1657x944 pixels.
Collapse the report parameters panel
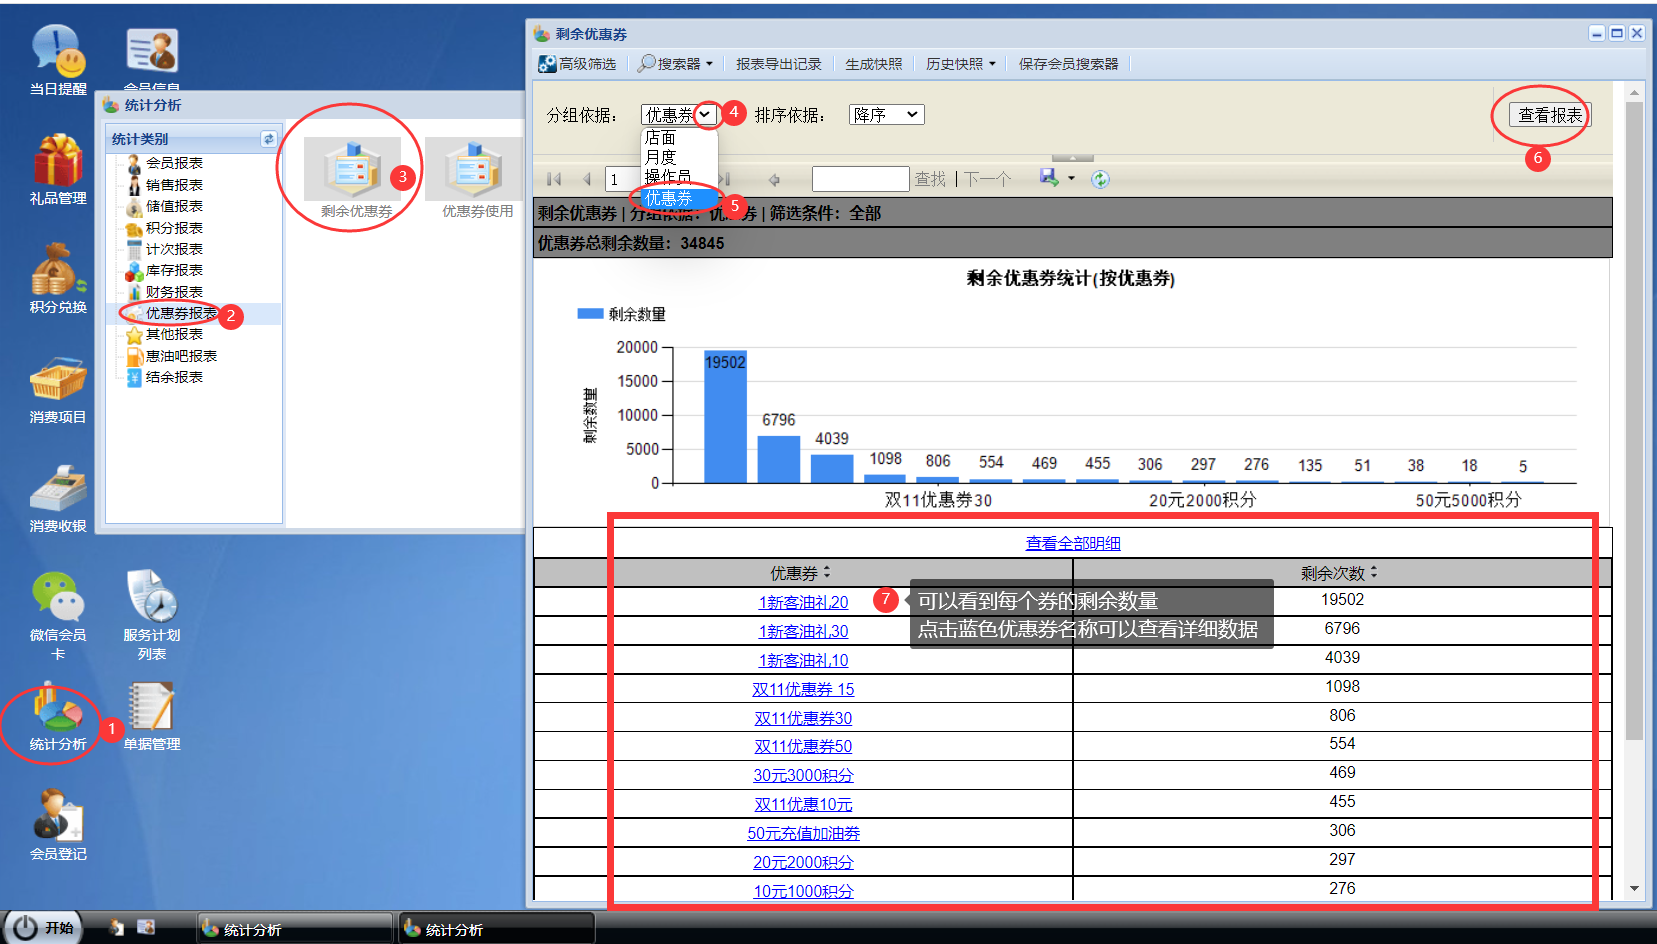(1072, 158)
